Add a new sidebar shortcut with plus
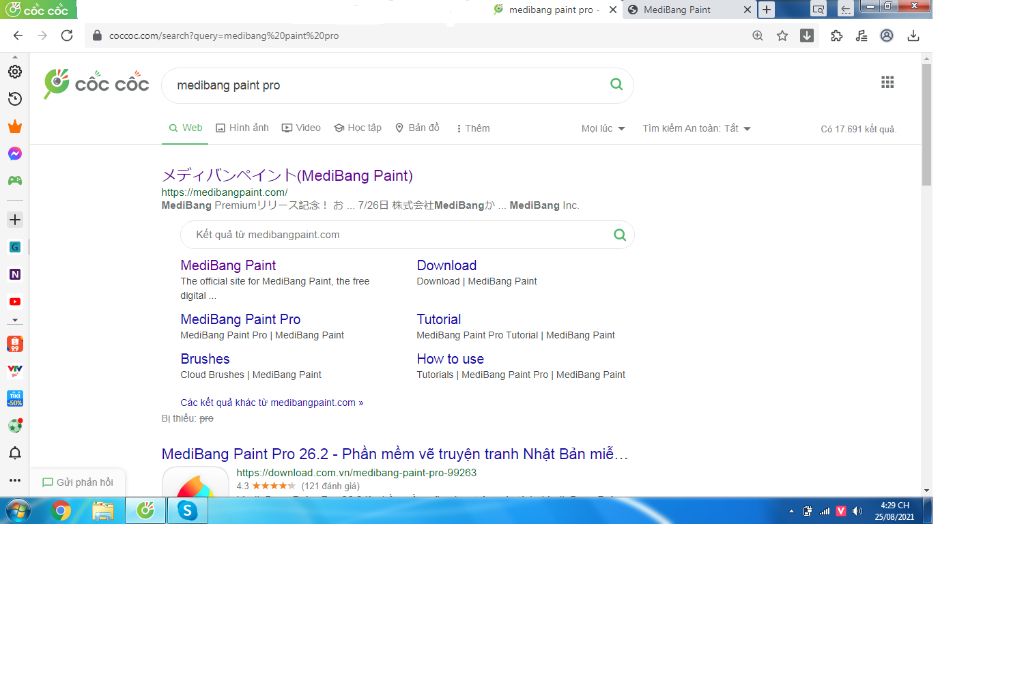1024x700 pixels. pos(15,220)
